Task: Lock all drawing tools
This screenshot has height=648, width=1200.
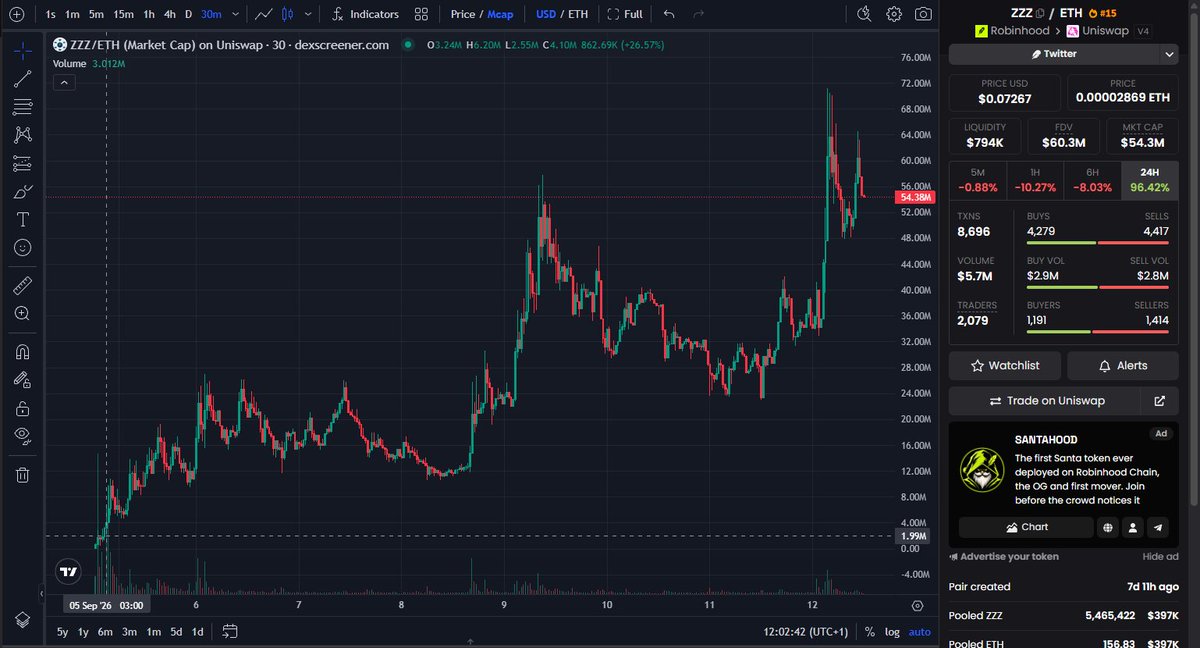Action: 23,408
